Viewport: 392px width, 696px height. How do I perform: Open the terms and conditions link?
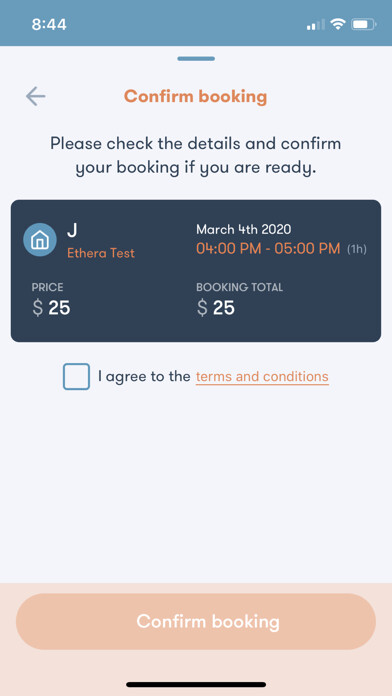click(262, 377)
